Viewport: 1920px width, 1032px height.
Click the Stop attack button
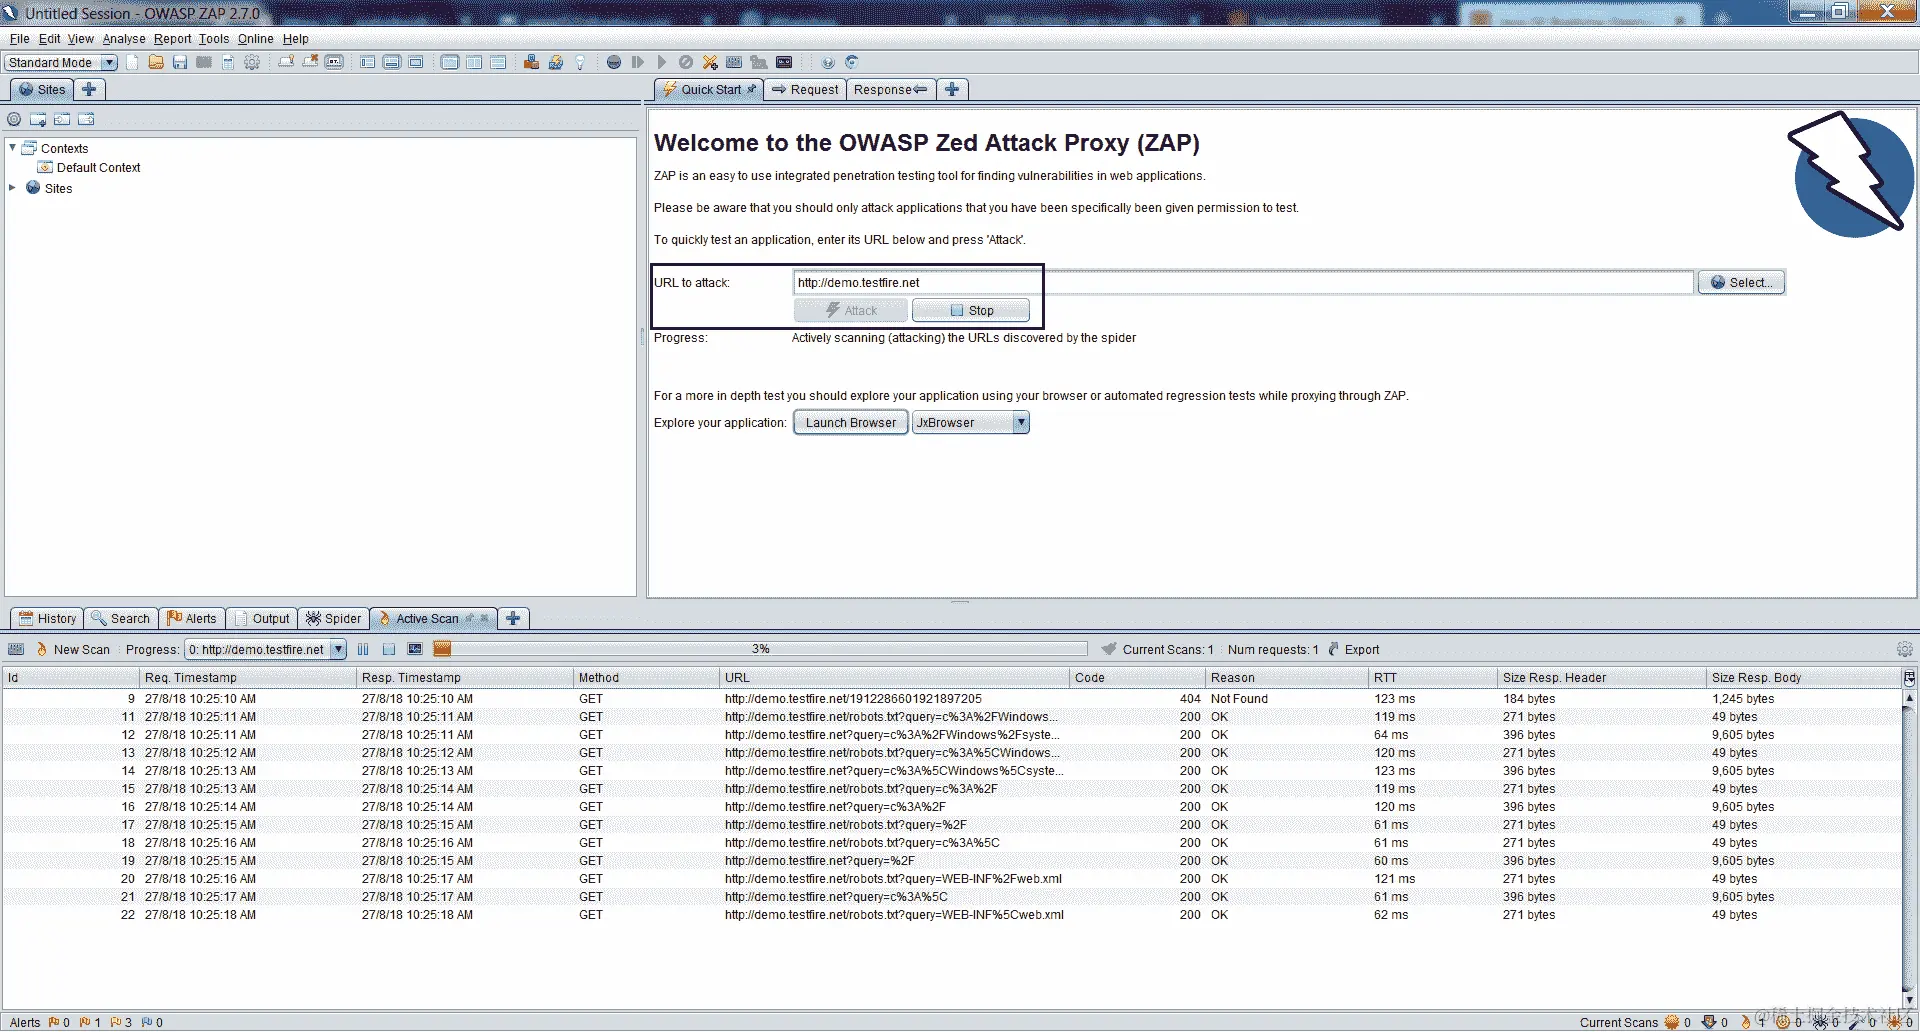971,311
